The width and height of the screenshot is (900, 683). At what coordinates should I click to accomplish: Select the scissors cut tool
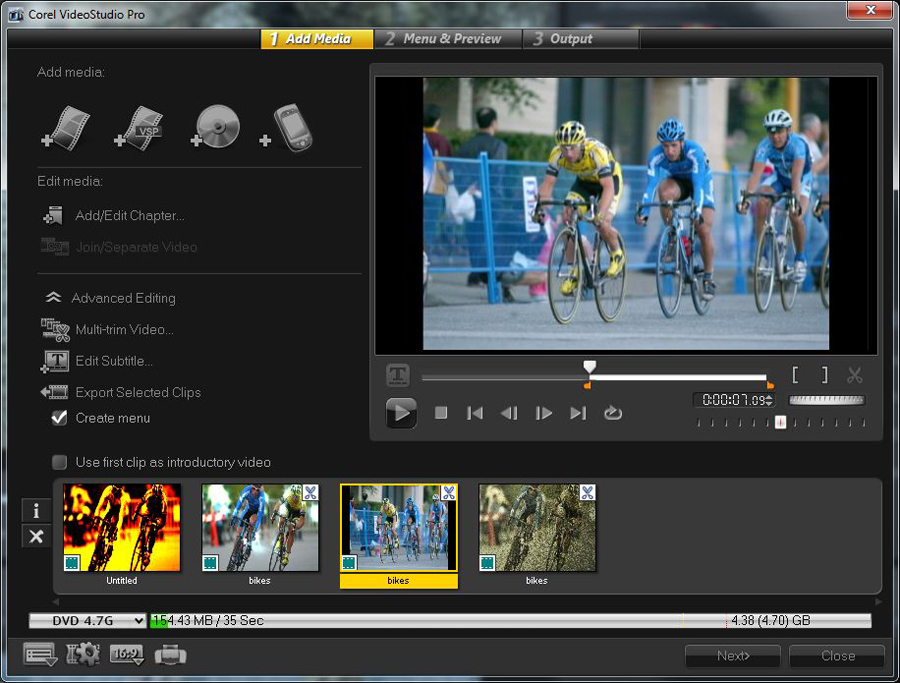(854, 375)
